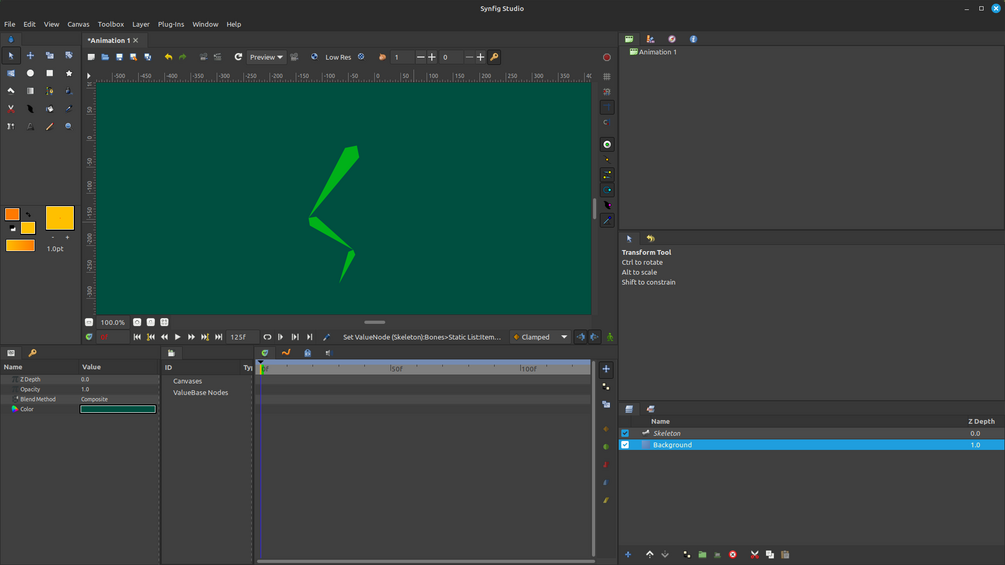The width and height of the screenshot is (1005, 565).
Task: Select the Star tool in toolbox
Action: (69, 73)
